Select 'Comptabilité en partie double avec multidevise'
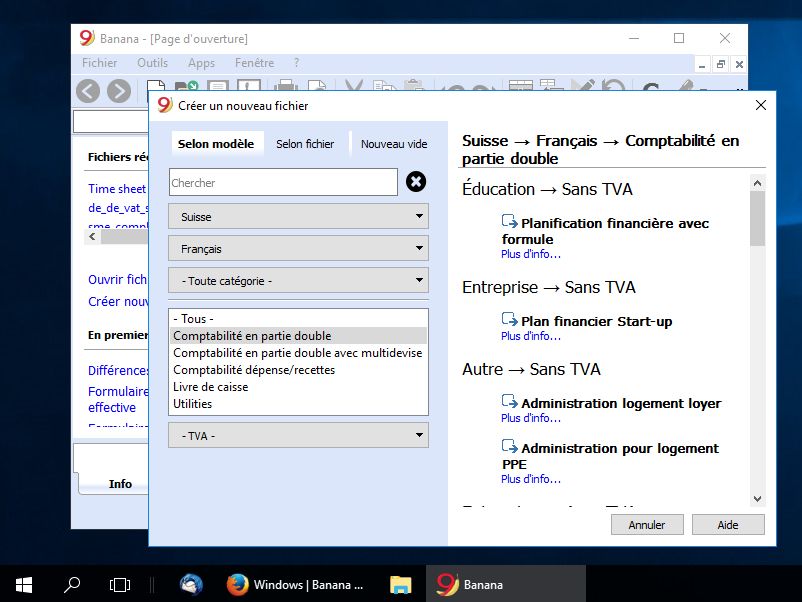 (x=298, y=352)
